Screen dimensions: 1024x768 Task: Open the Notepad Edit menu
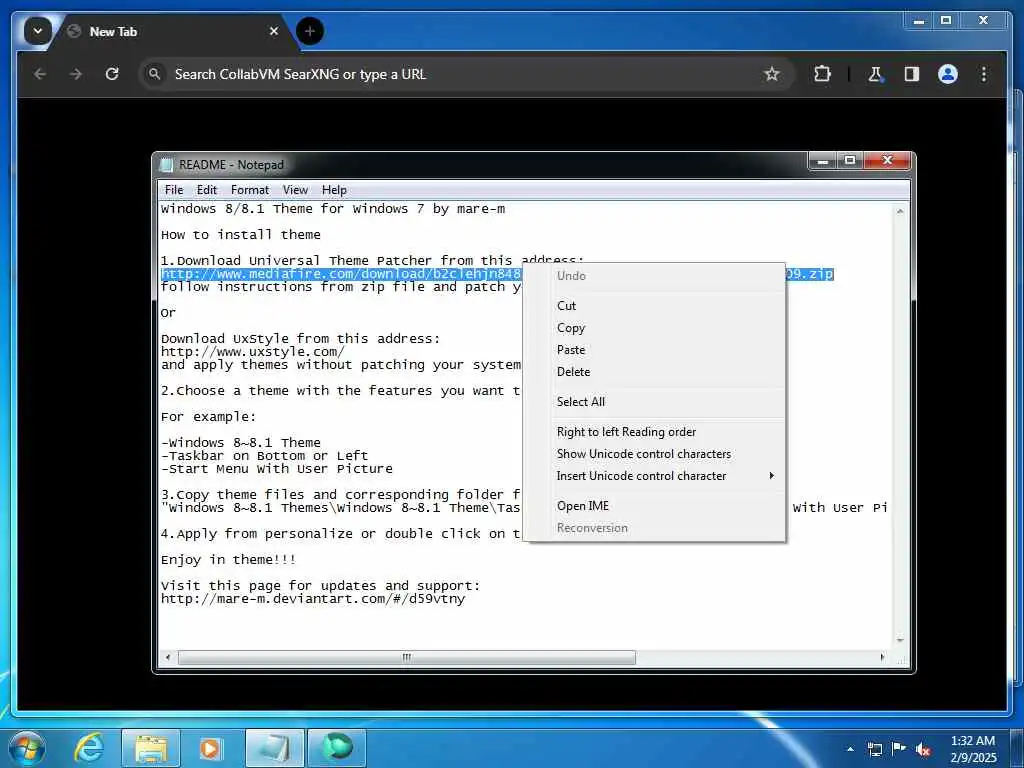206,190
